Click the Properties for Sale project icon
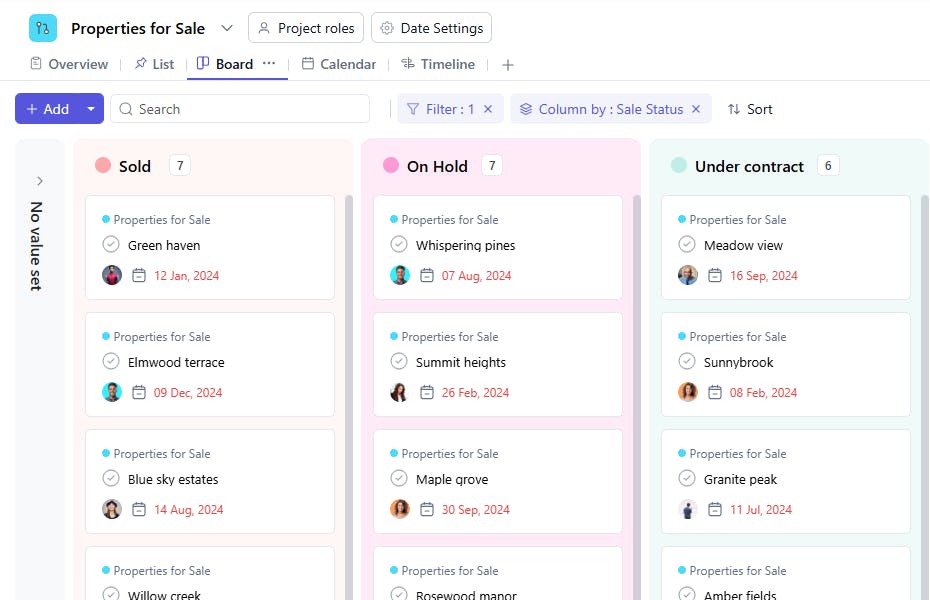Screen dimensions: 930x600 (43, 28)
